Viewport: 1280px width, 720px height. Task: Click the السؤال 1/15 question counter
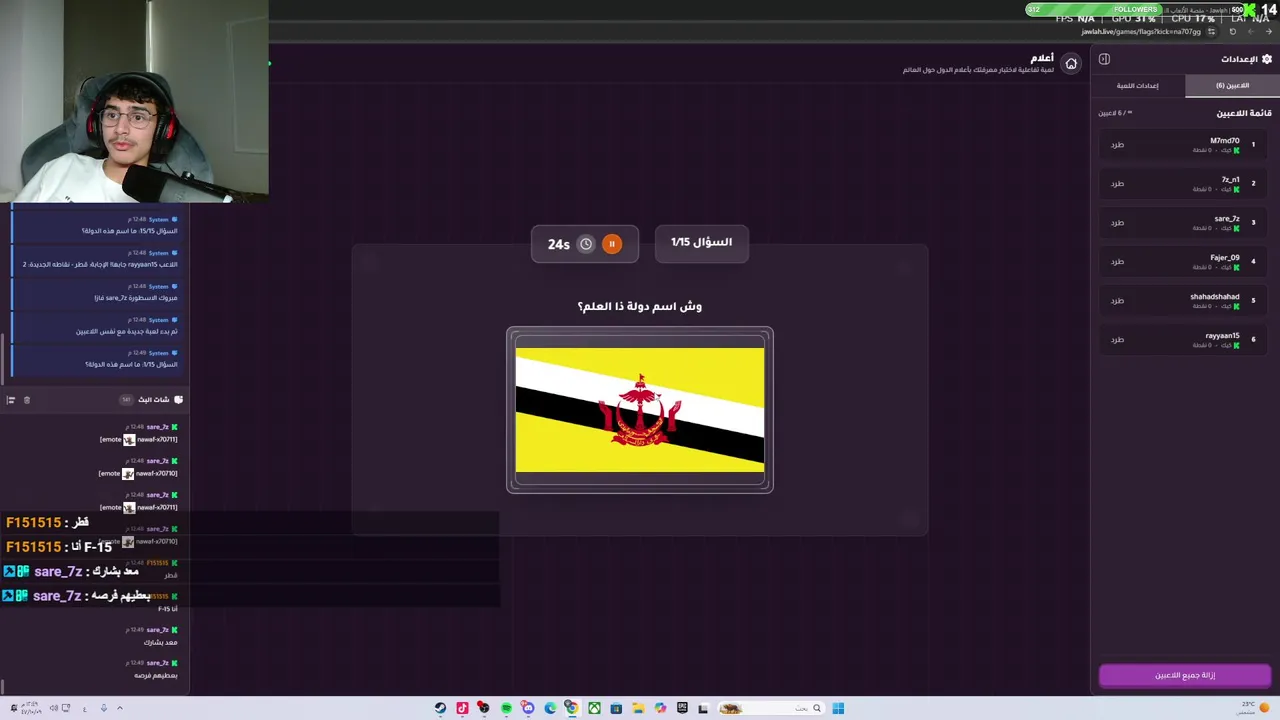[x=701, y=243]
